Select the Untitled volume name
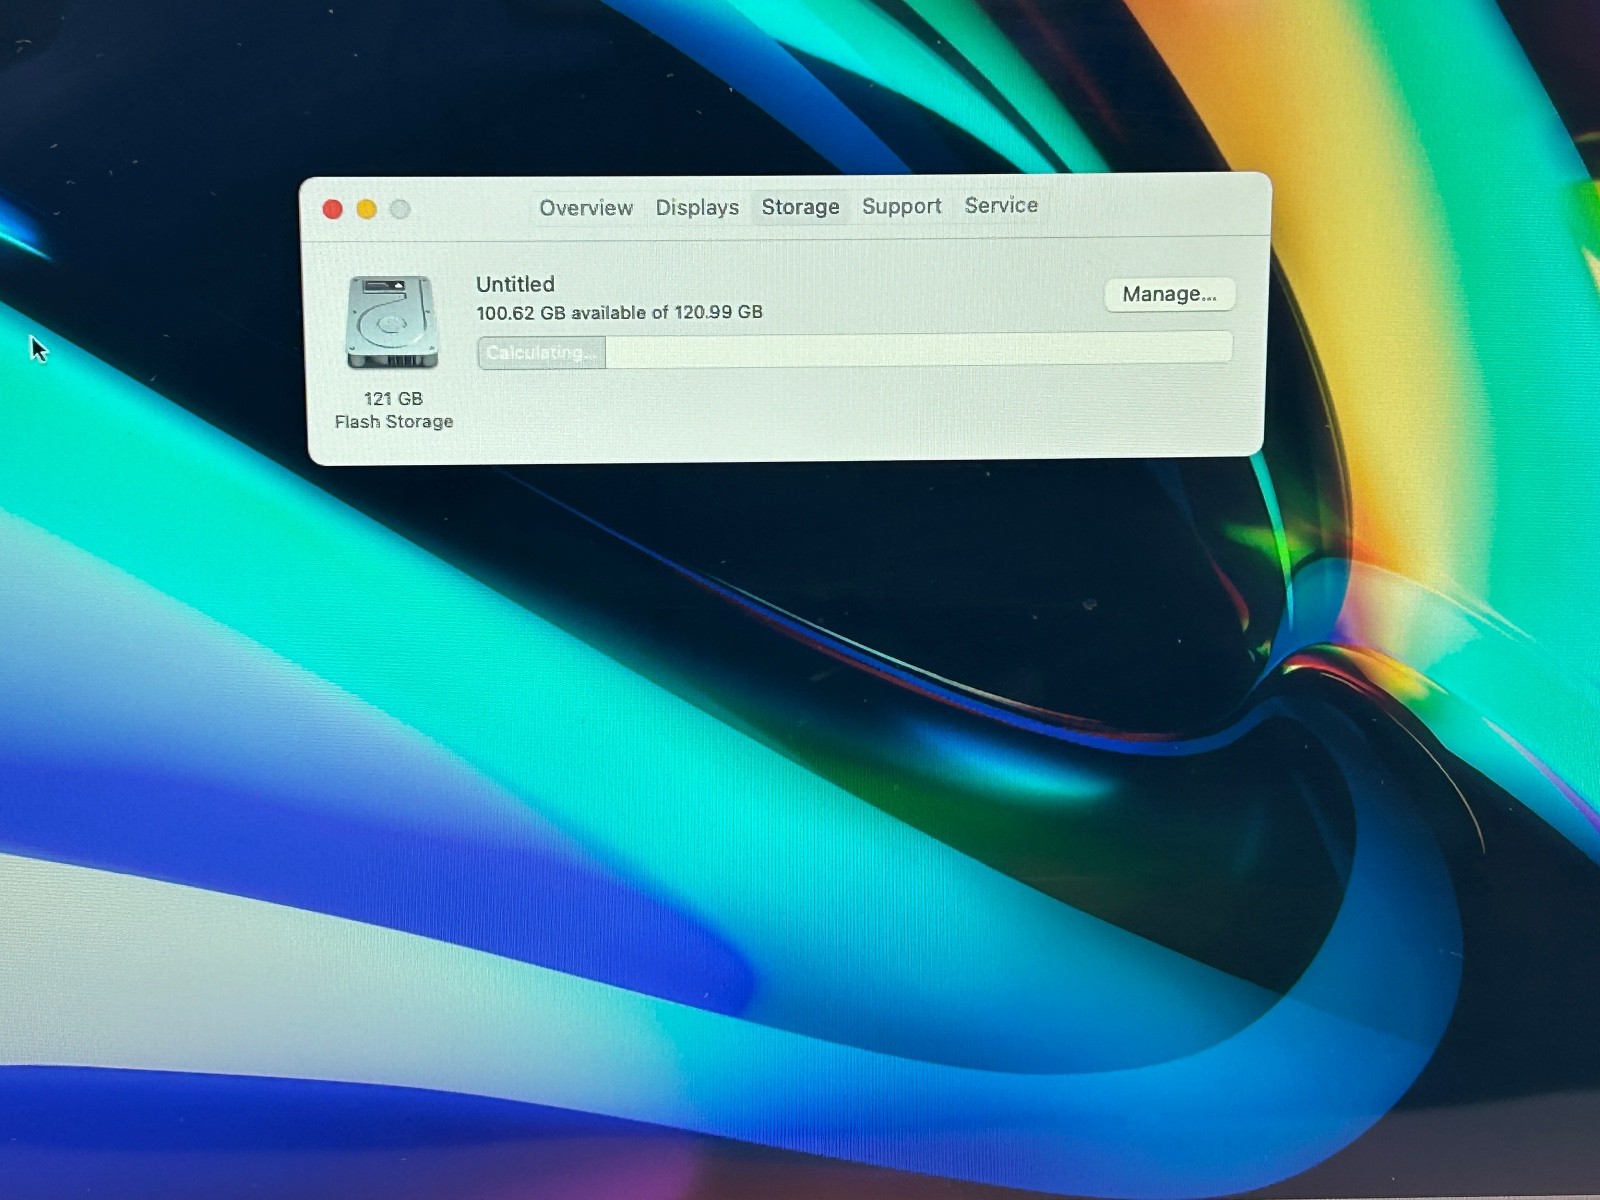Viewport: 1600px width, 1200px height. [515, 284]
